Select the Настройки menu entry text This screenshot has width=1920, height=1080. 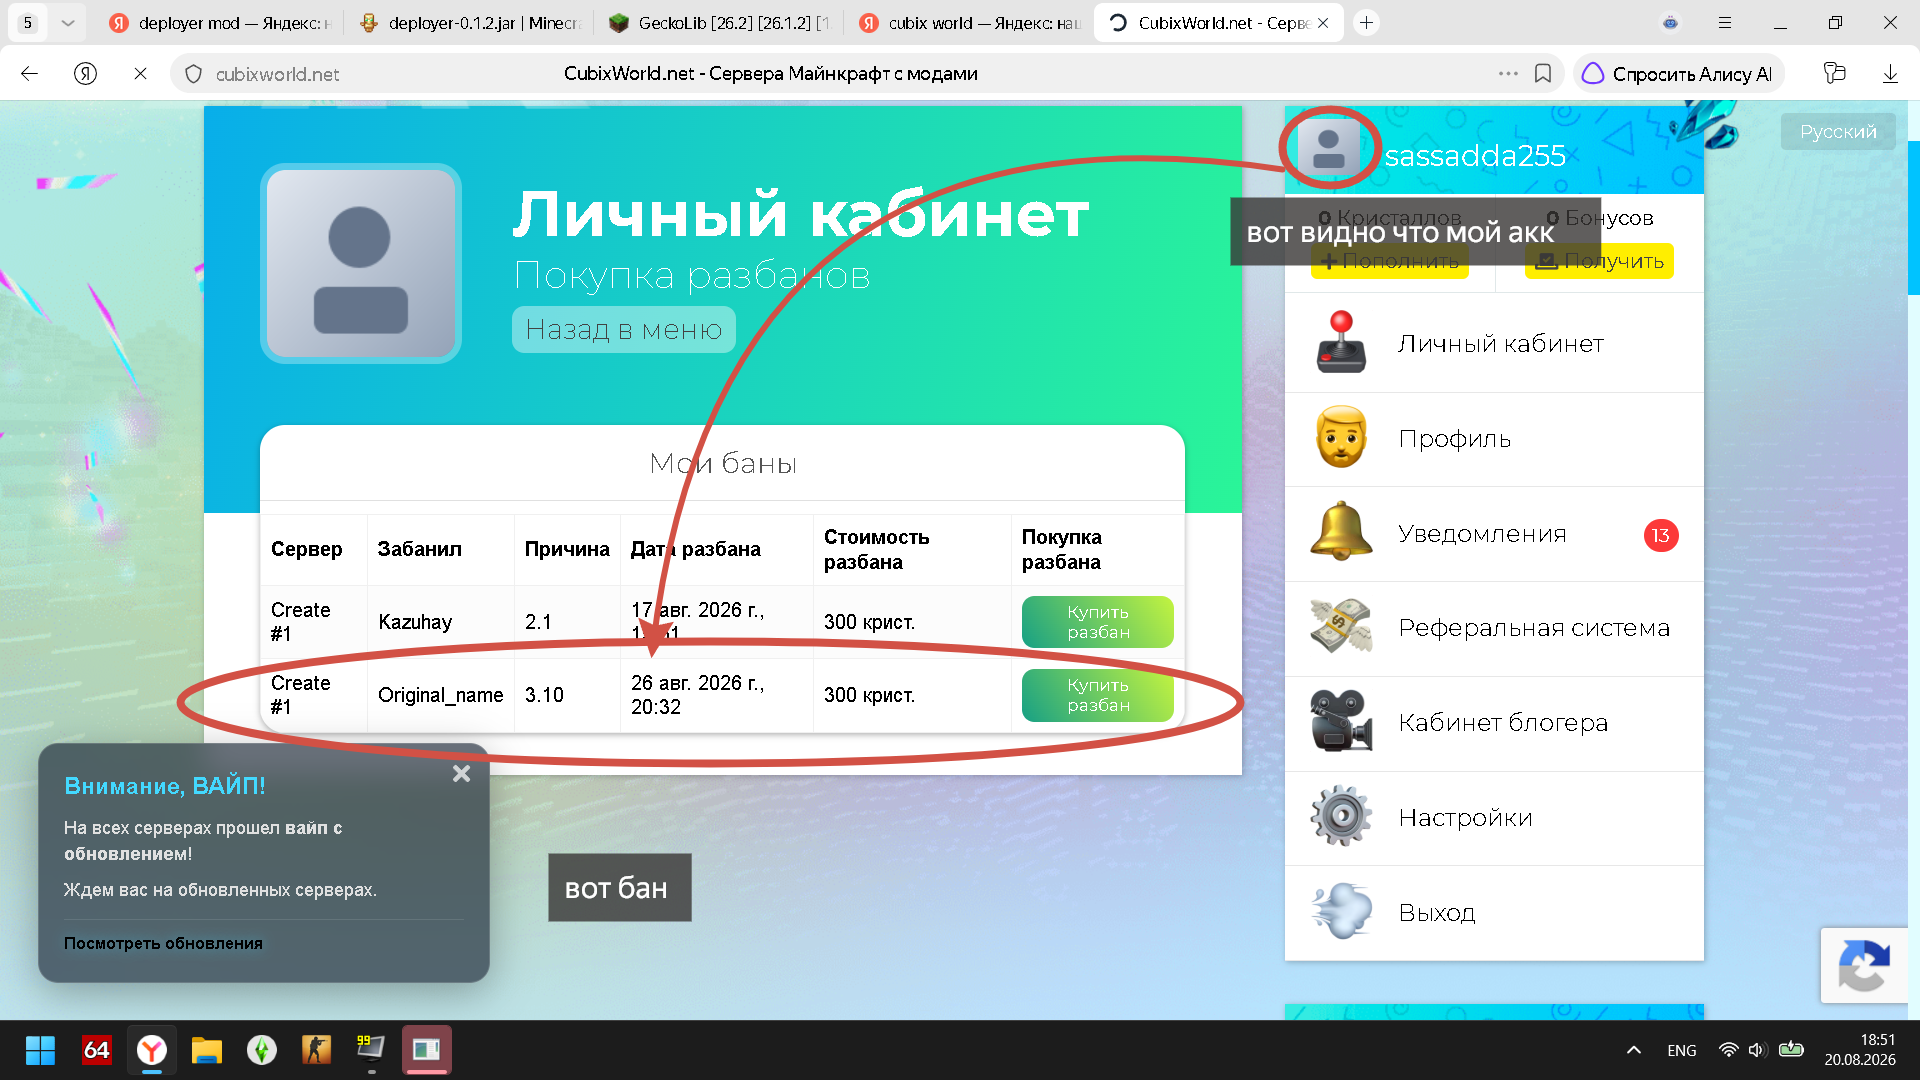coord(1465,817)
